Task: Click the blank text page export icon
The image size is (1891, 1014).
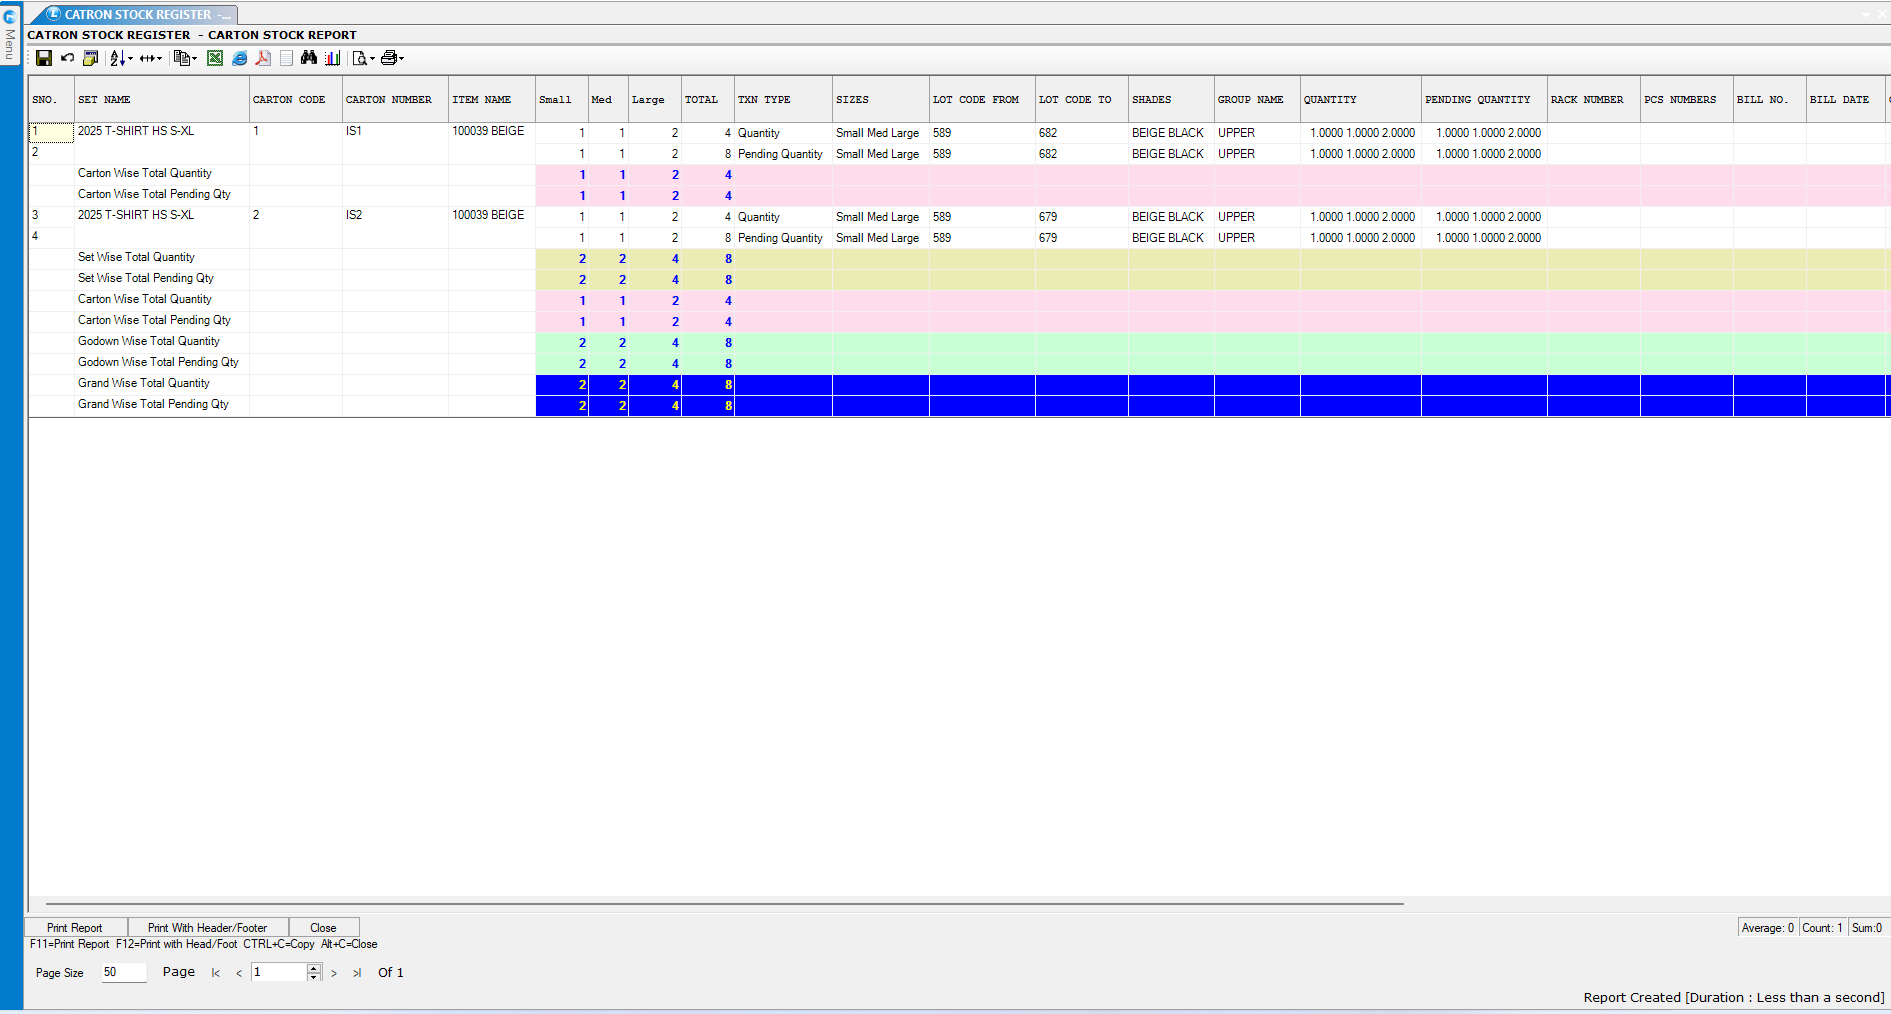Action: tap(286, 58)
